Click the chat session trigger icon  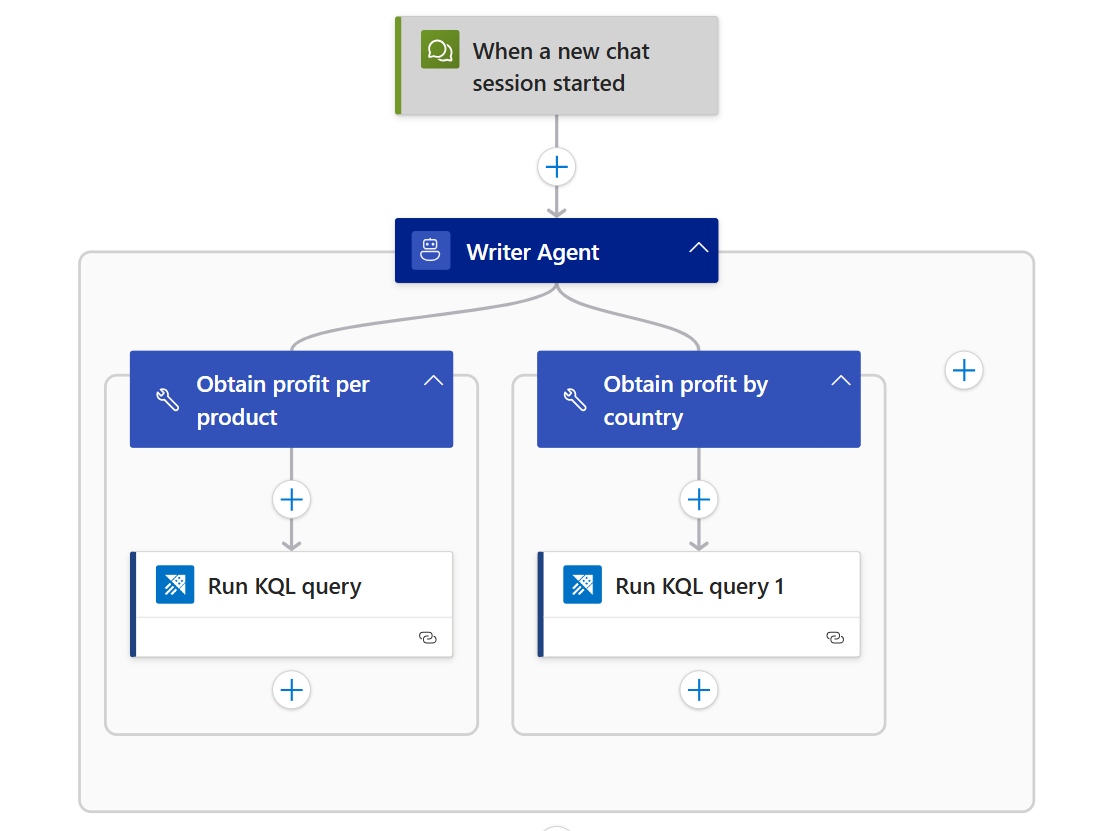440,49
